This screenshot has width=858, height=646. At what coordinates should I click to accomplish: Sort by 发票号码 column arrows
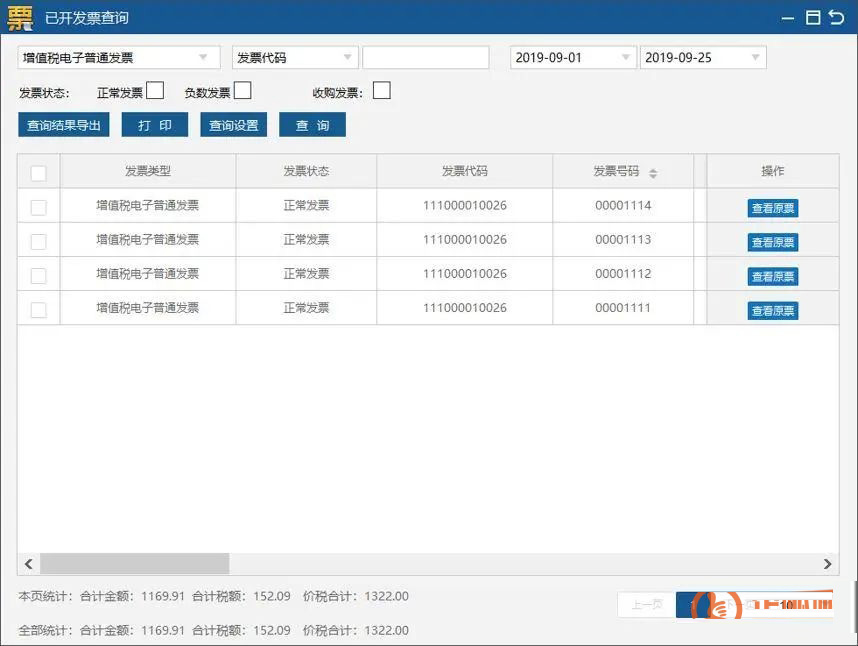653,173
